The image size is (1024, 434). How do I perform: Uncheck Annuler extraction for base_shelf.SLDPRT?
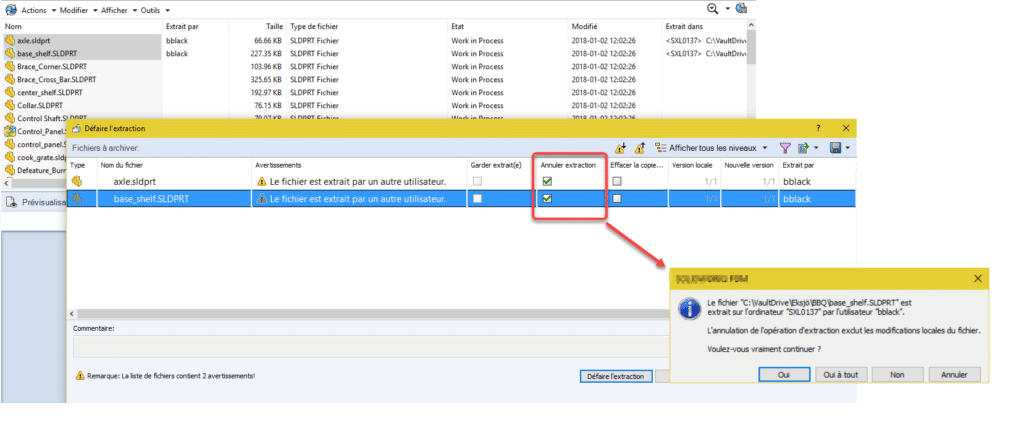point(547,198)
